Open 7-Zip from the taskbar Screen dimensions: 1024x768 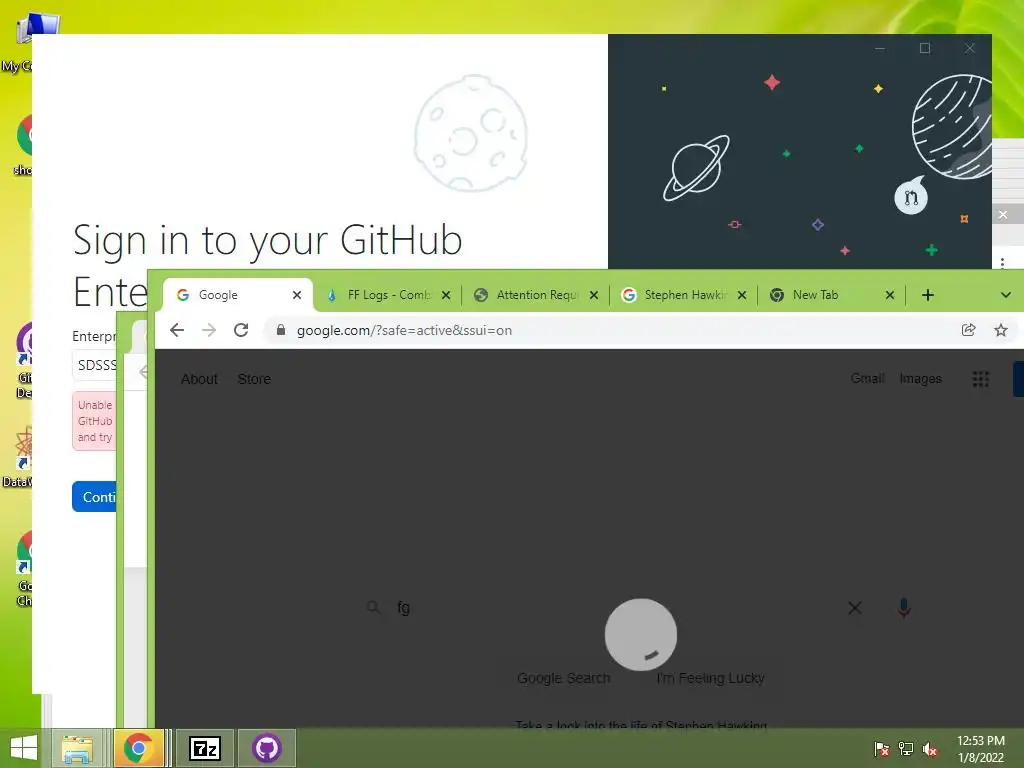click(x=205, y=748)
